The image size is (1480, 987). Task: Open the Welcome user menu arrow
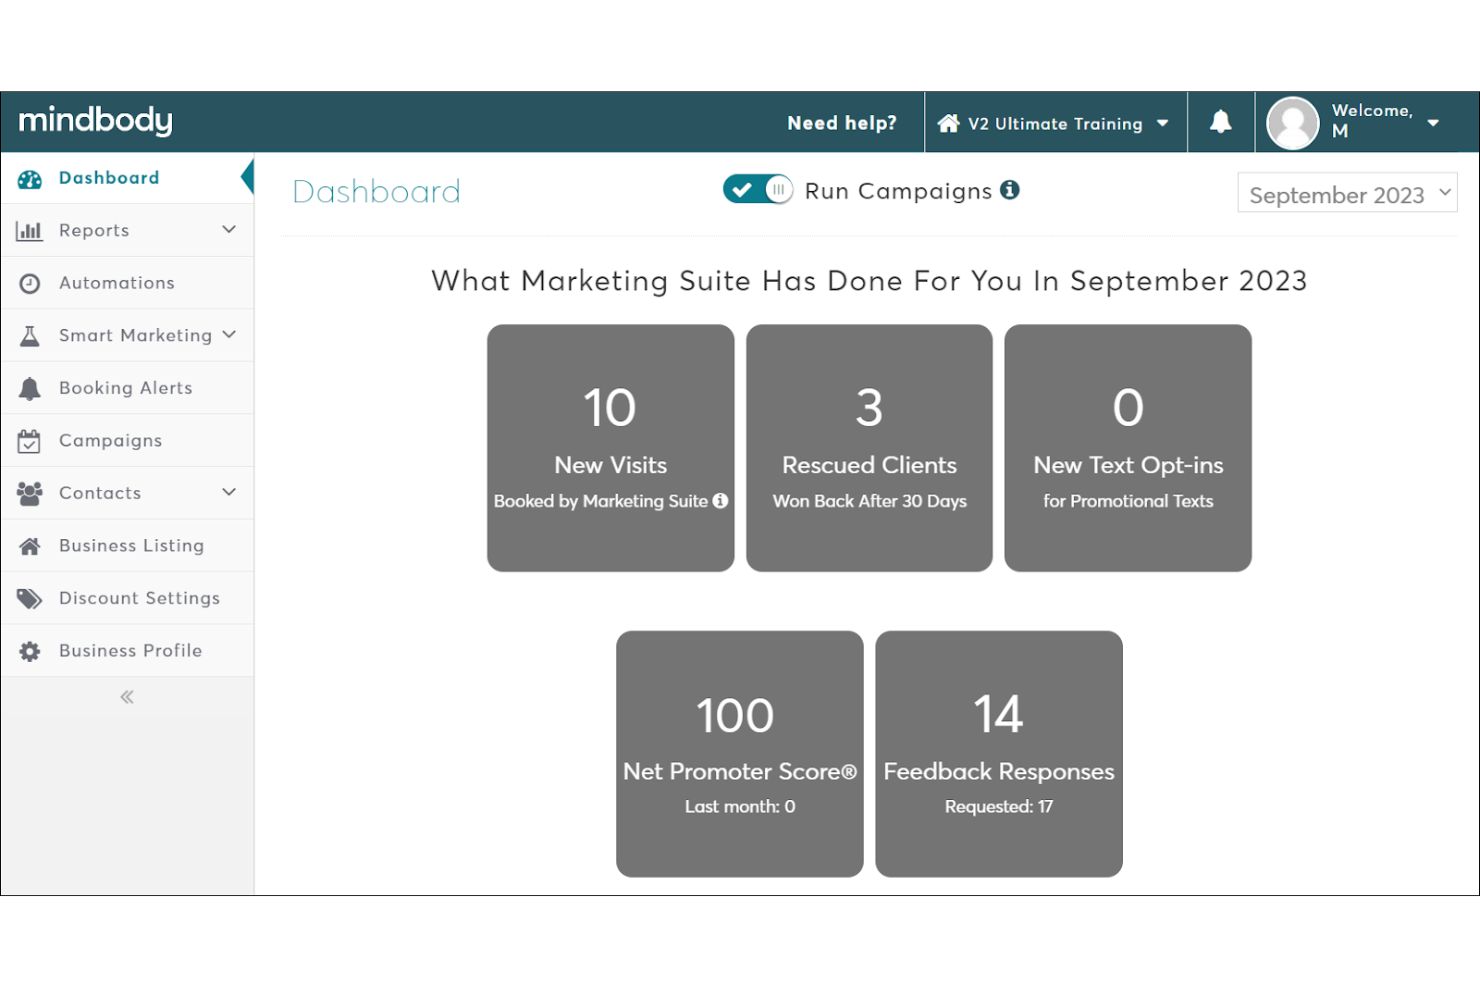(1433, 123)
